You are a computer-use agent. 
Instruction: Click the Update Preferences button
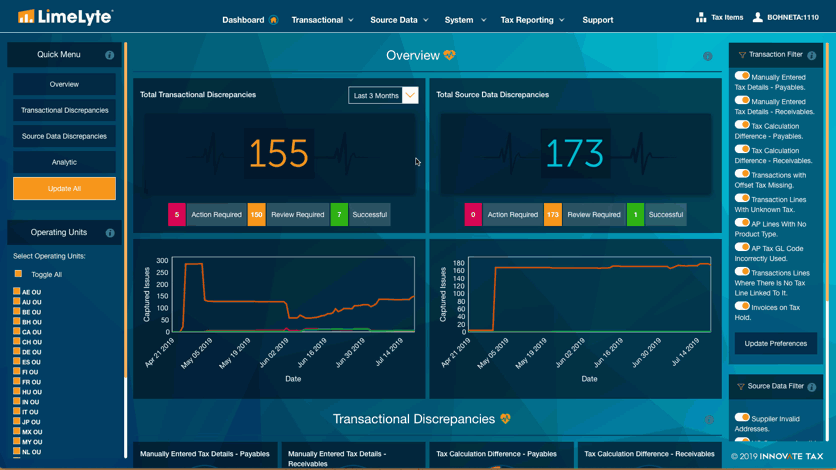coord(776,344)
